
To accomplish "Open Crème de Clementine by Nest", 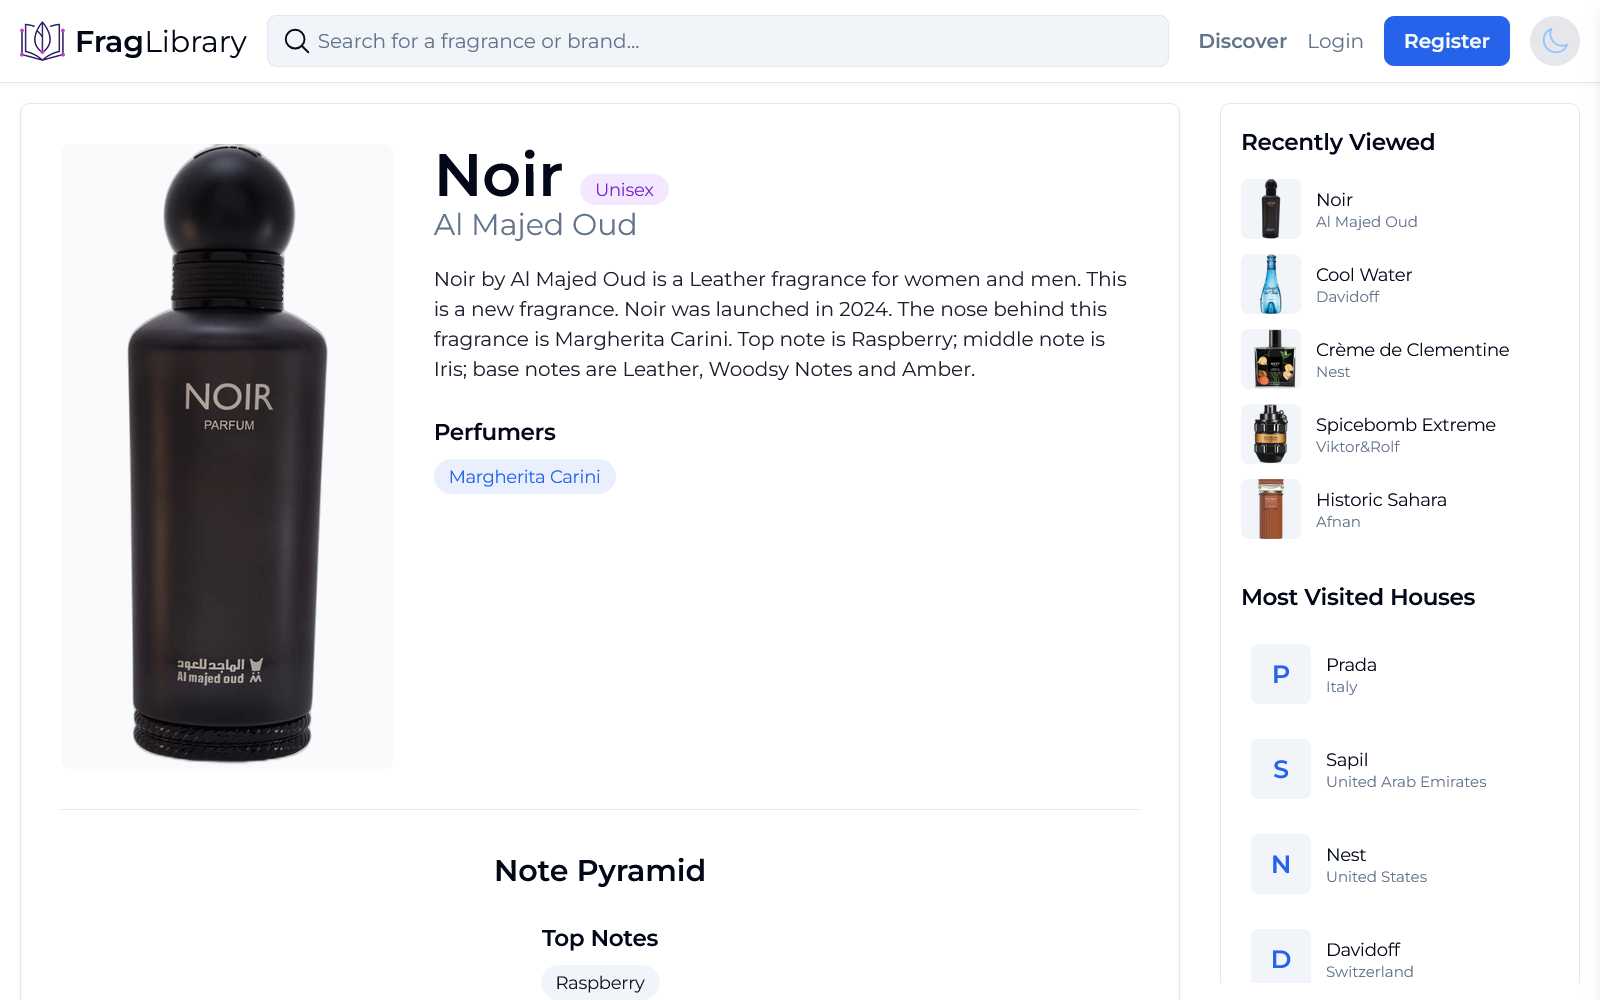I will pyautogui.click(x=1412, y=350).
